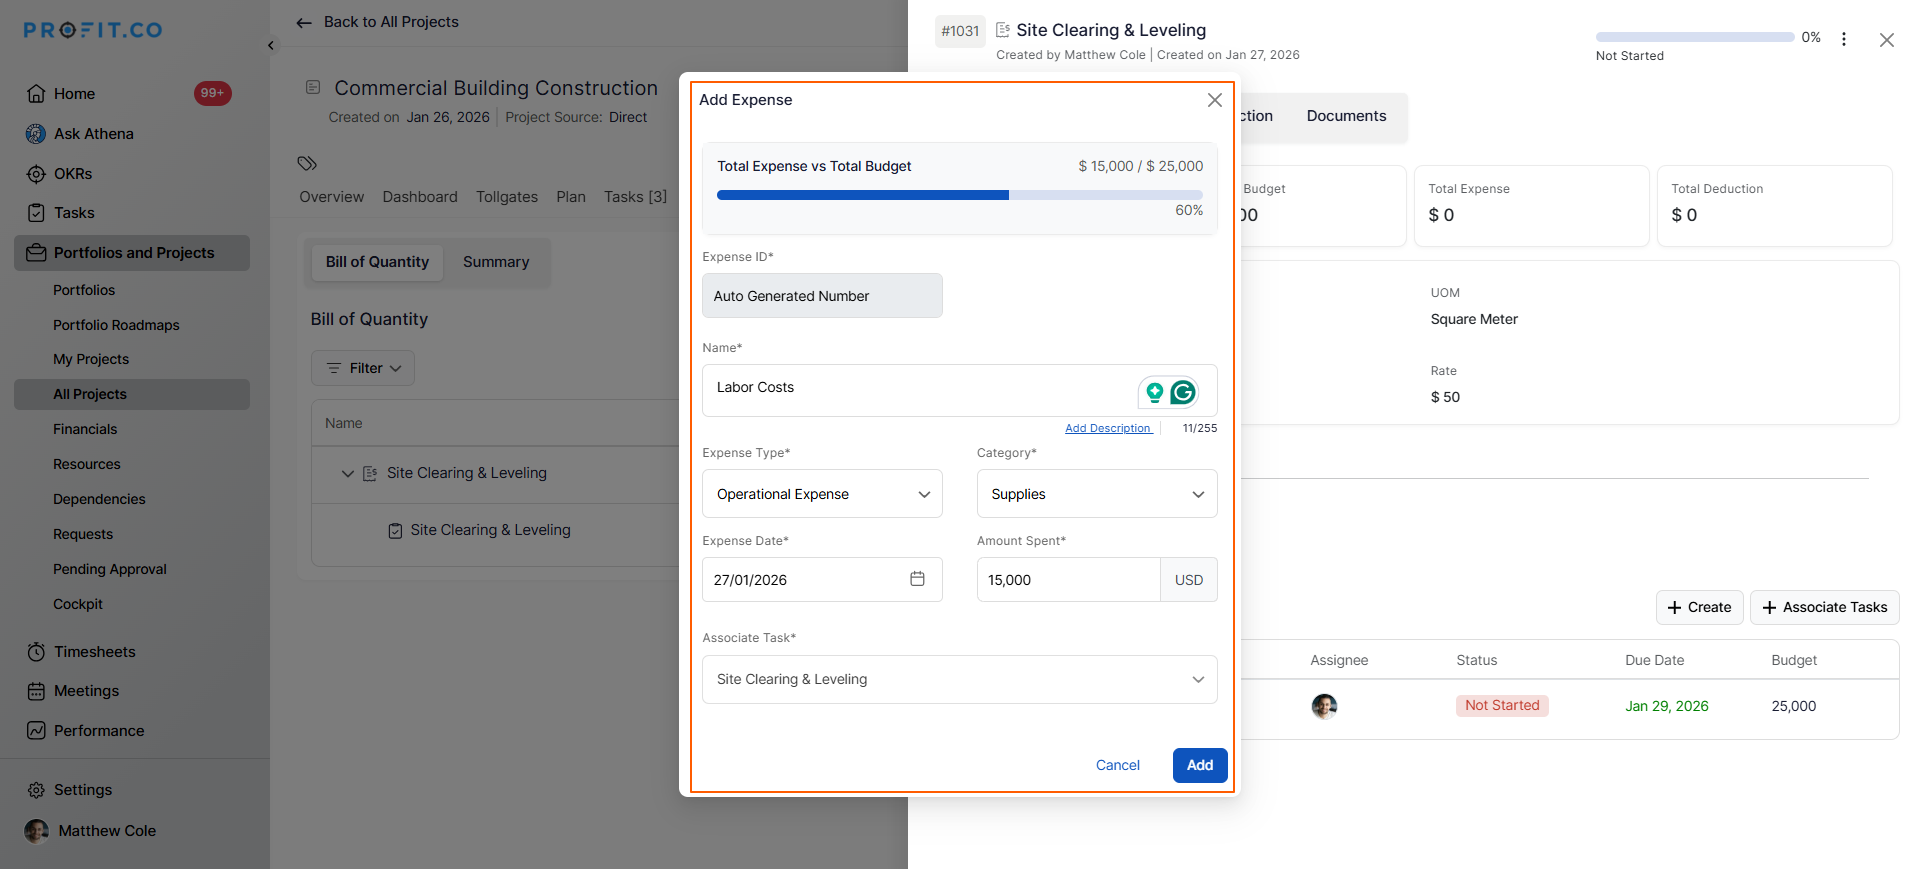Open the three-dot options menu
Viewport: 1920px width, 869px height.
coord(1843,39)
